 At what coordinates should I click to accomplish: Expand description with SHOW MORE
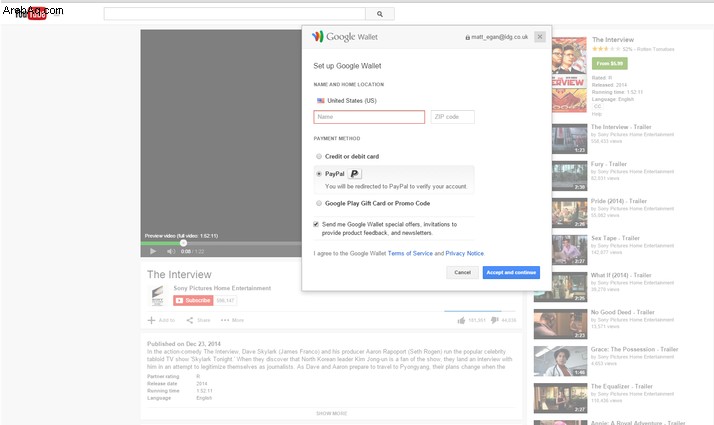click(x=332, y=413)
